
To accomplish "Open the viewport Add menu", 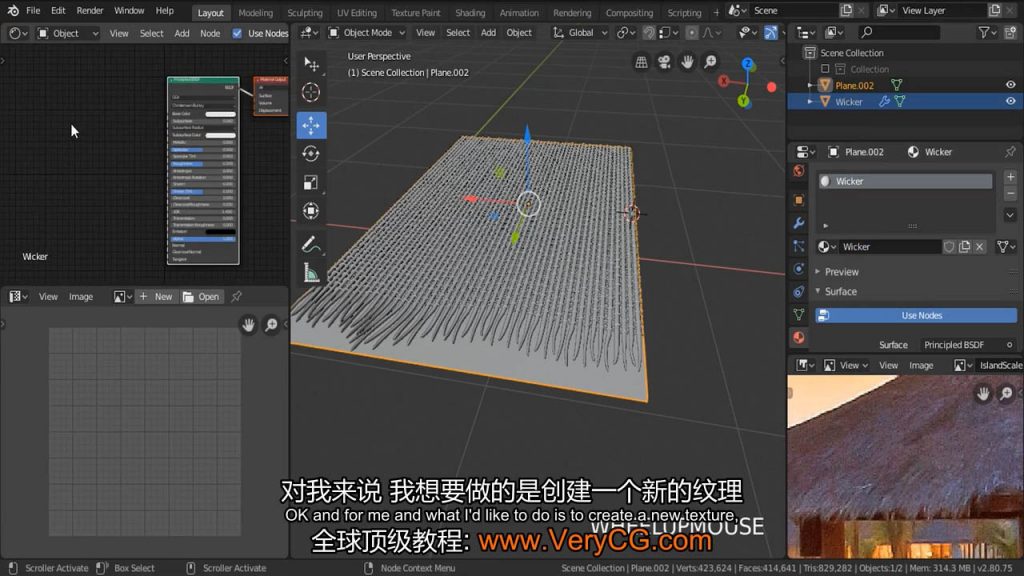I will point(488,32).
